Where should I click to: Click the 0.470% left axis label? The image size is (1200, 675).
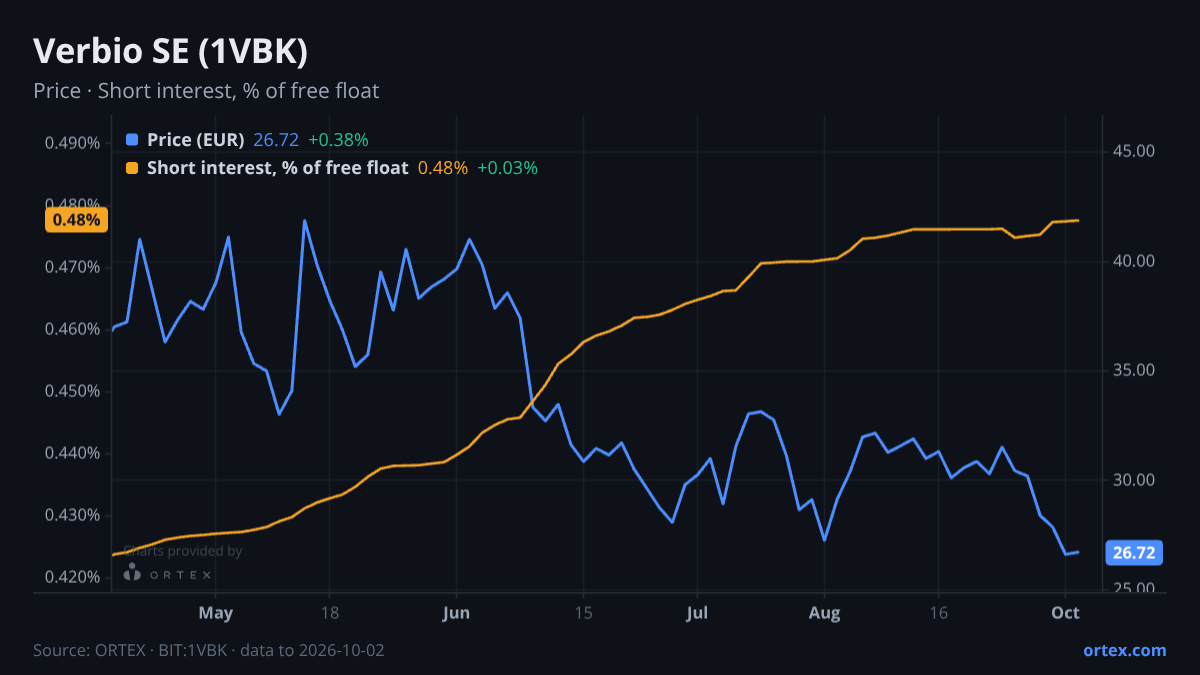[x=72, y=267]
